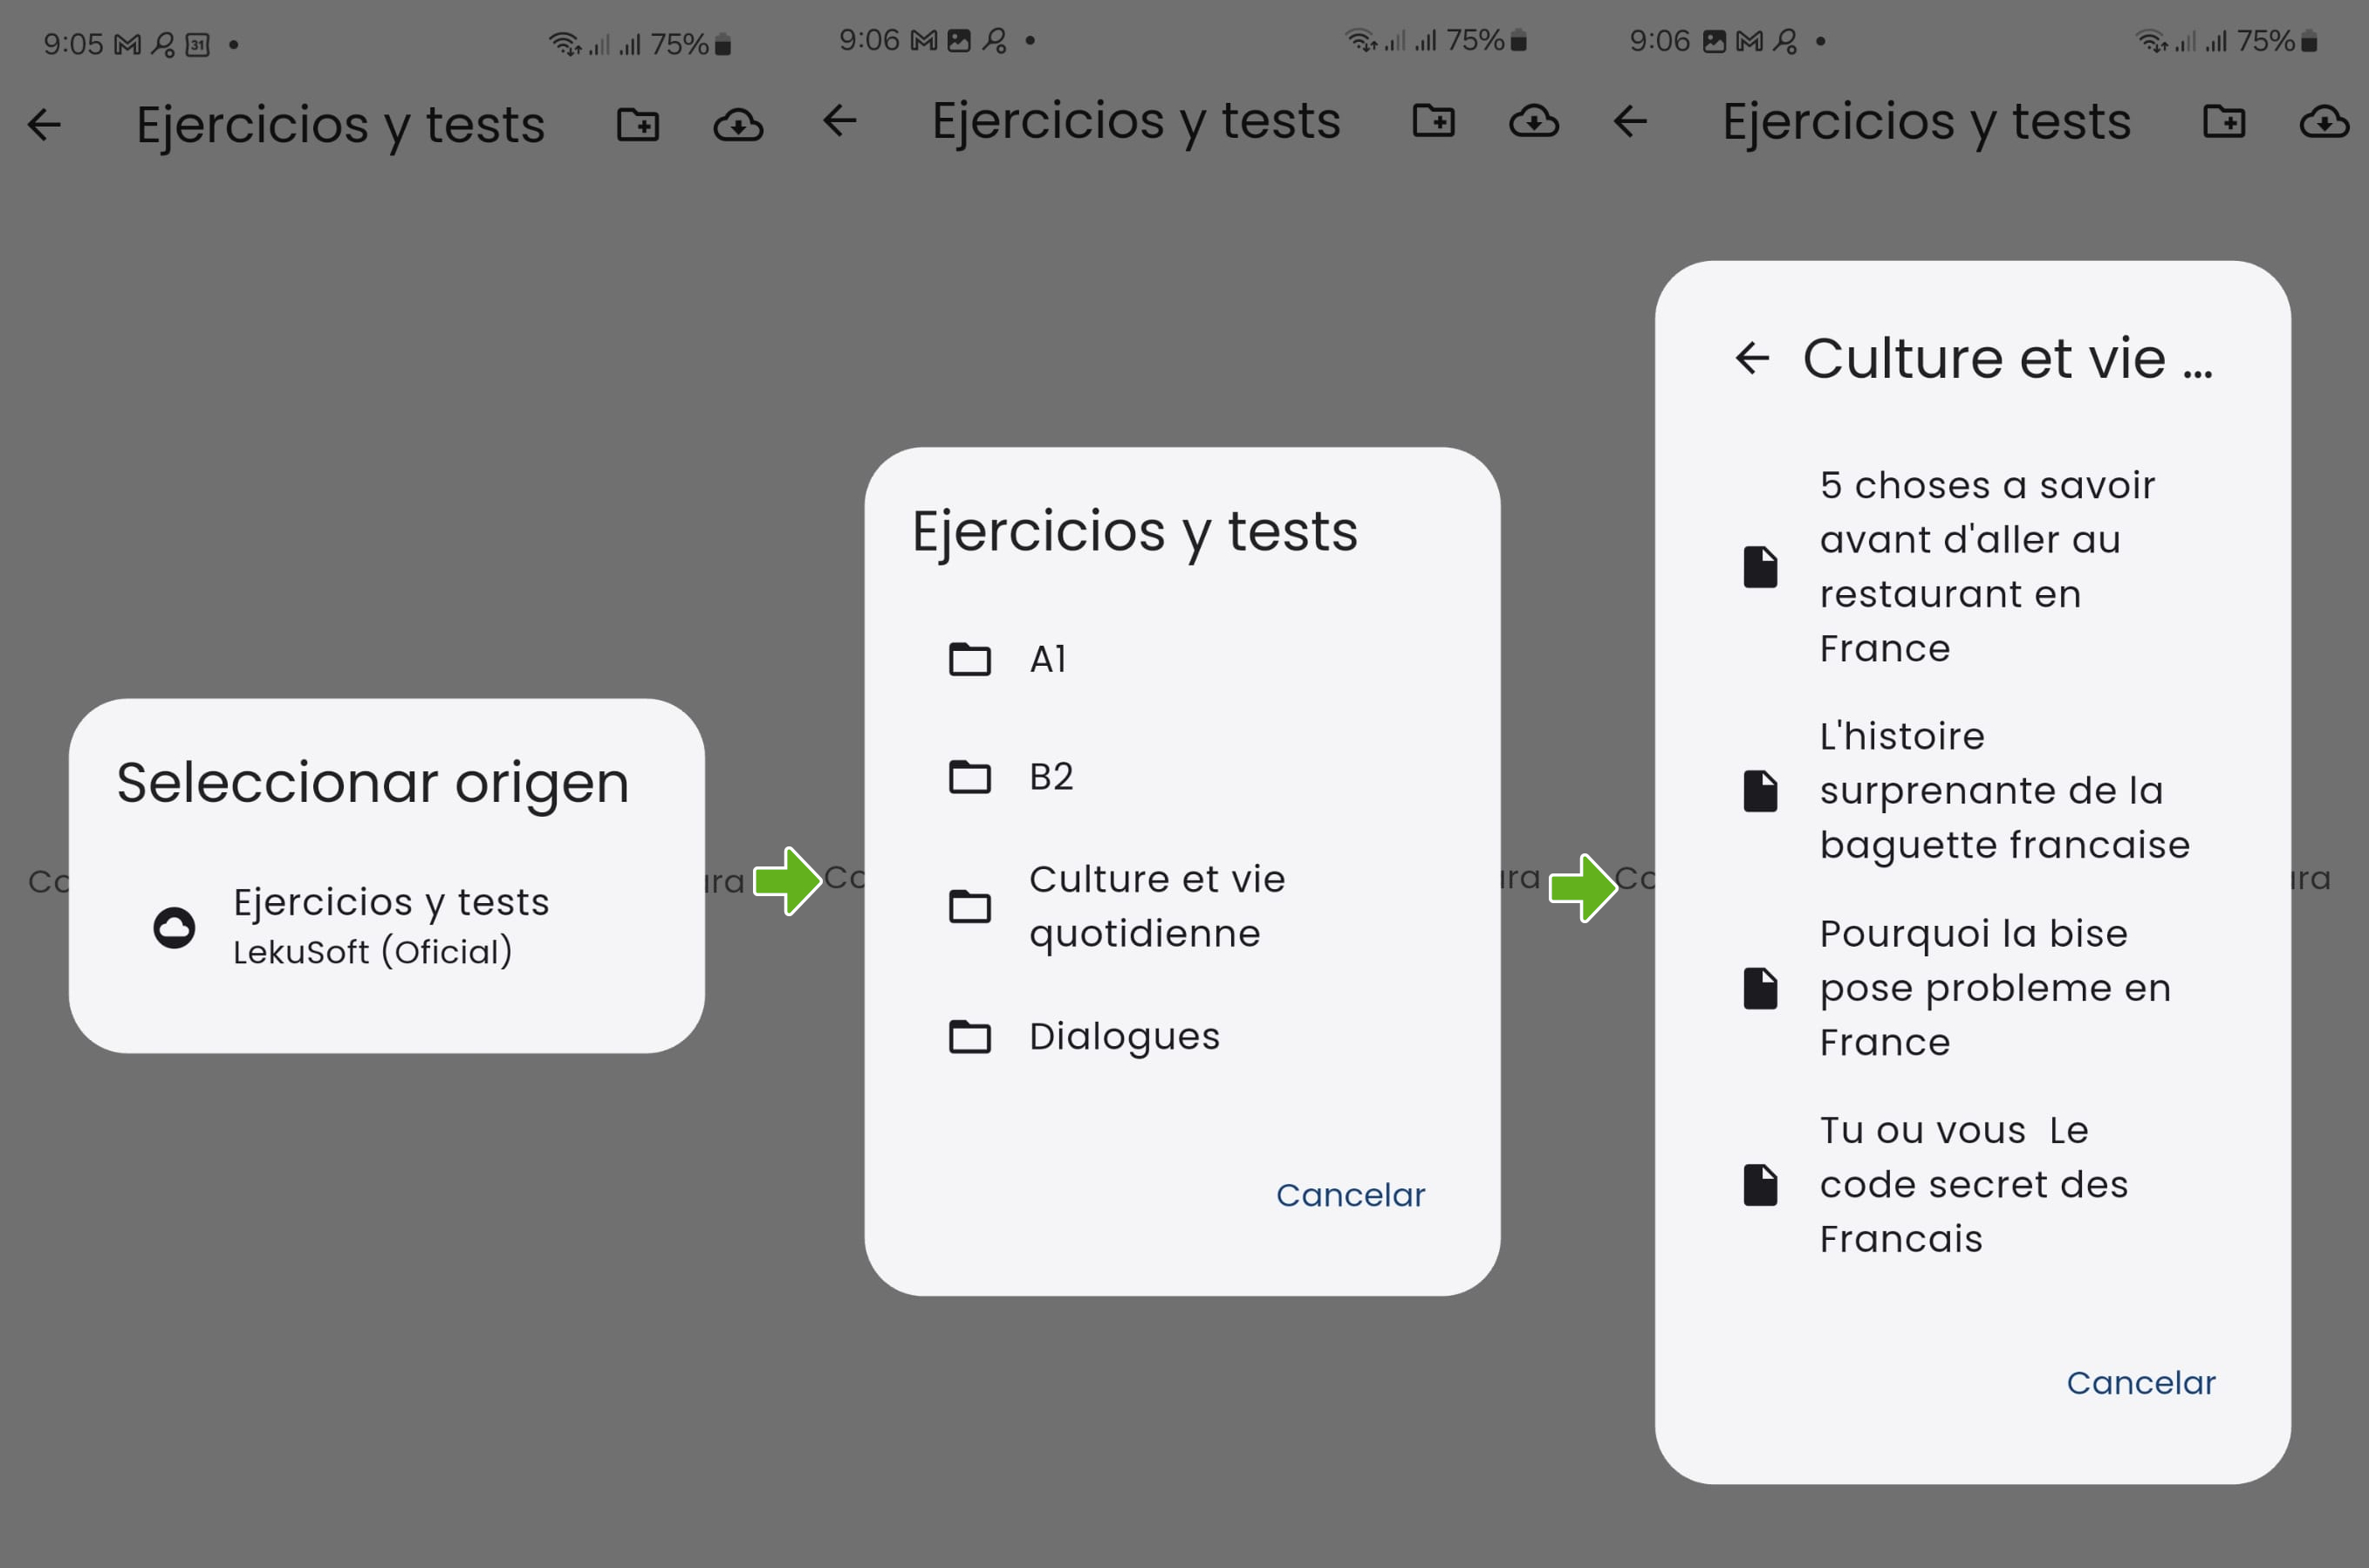Screen dimensions: 2369x1568
Task: Tap cloud download icon in third screen
Action: (x=2324, y=121)
